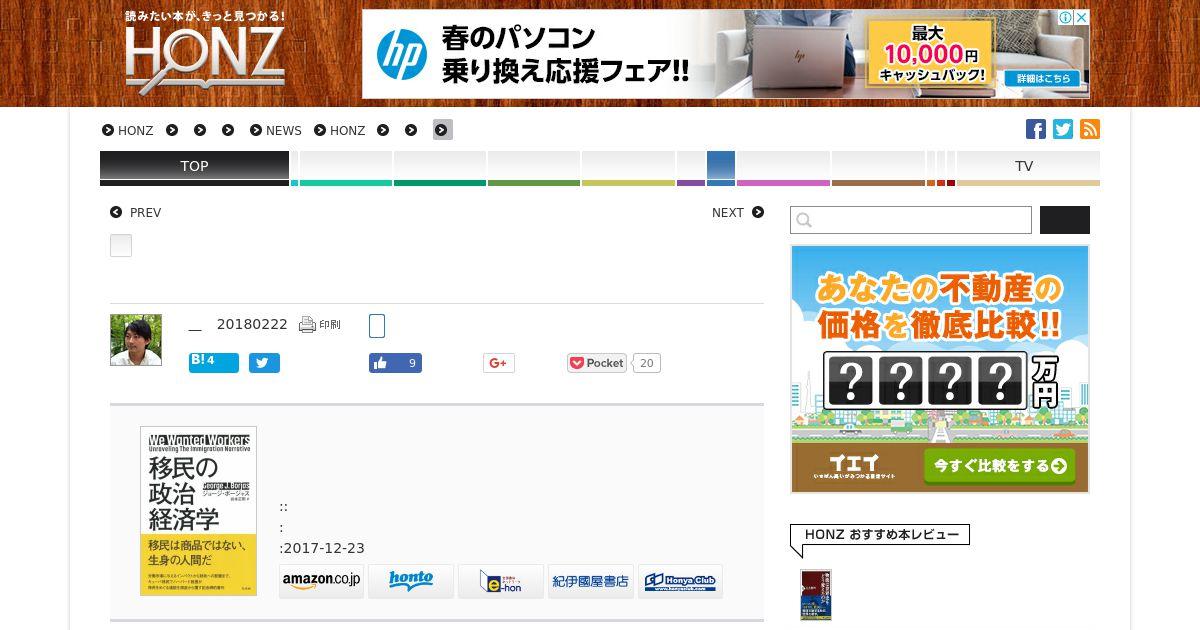
Task: Click the broken image placeholder under PREV
Action: pos(121,245)
